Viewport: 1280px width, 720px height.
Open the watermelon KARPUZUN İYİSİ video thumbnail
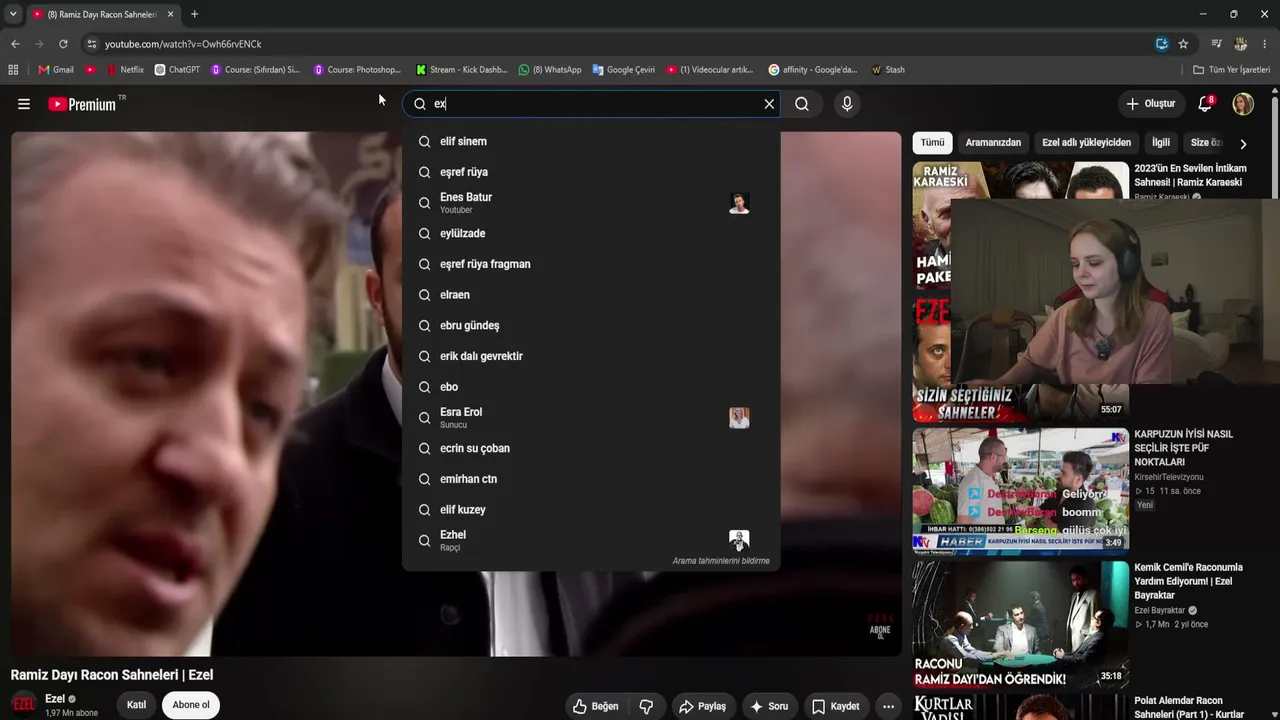click(1020, 491)
